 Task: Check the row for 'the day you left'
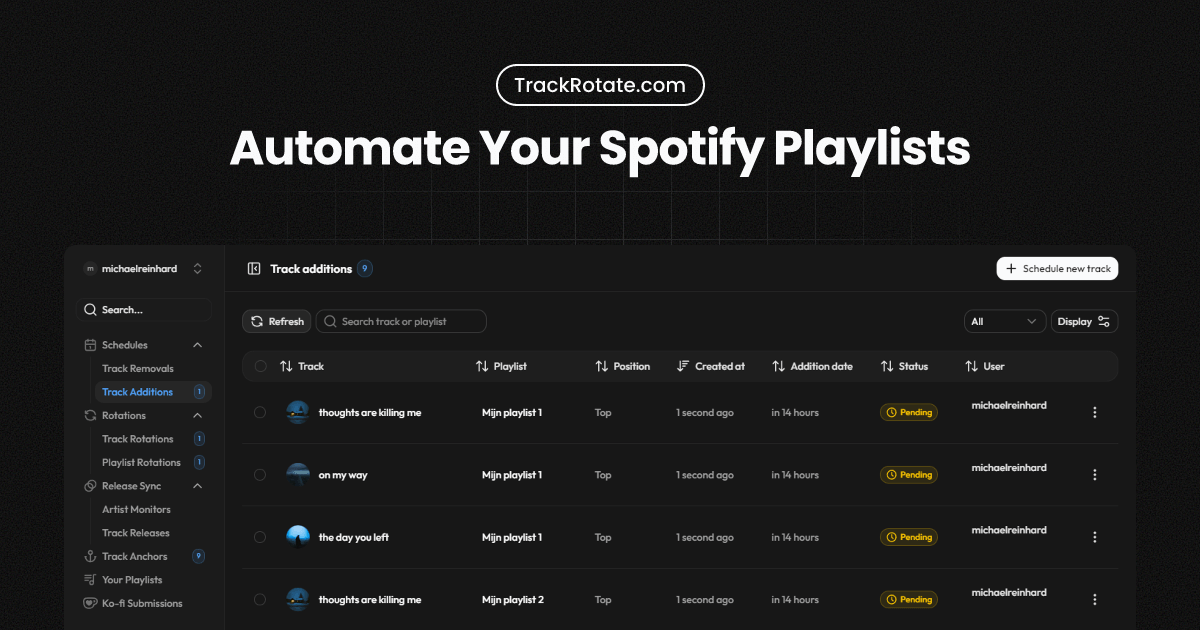[260, 537]
